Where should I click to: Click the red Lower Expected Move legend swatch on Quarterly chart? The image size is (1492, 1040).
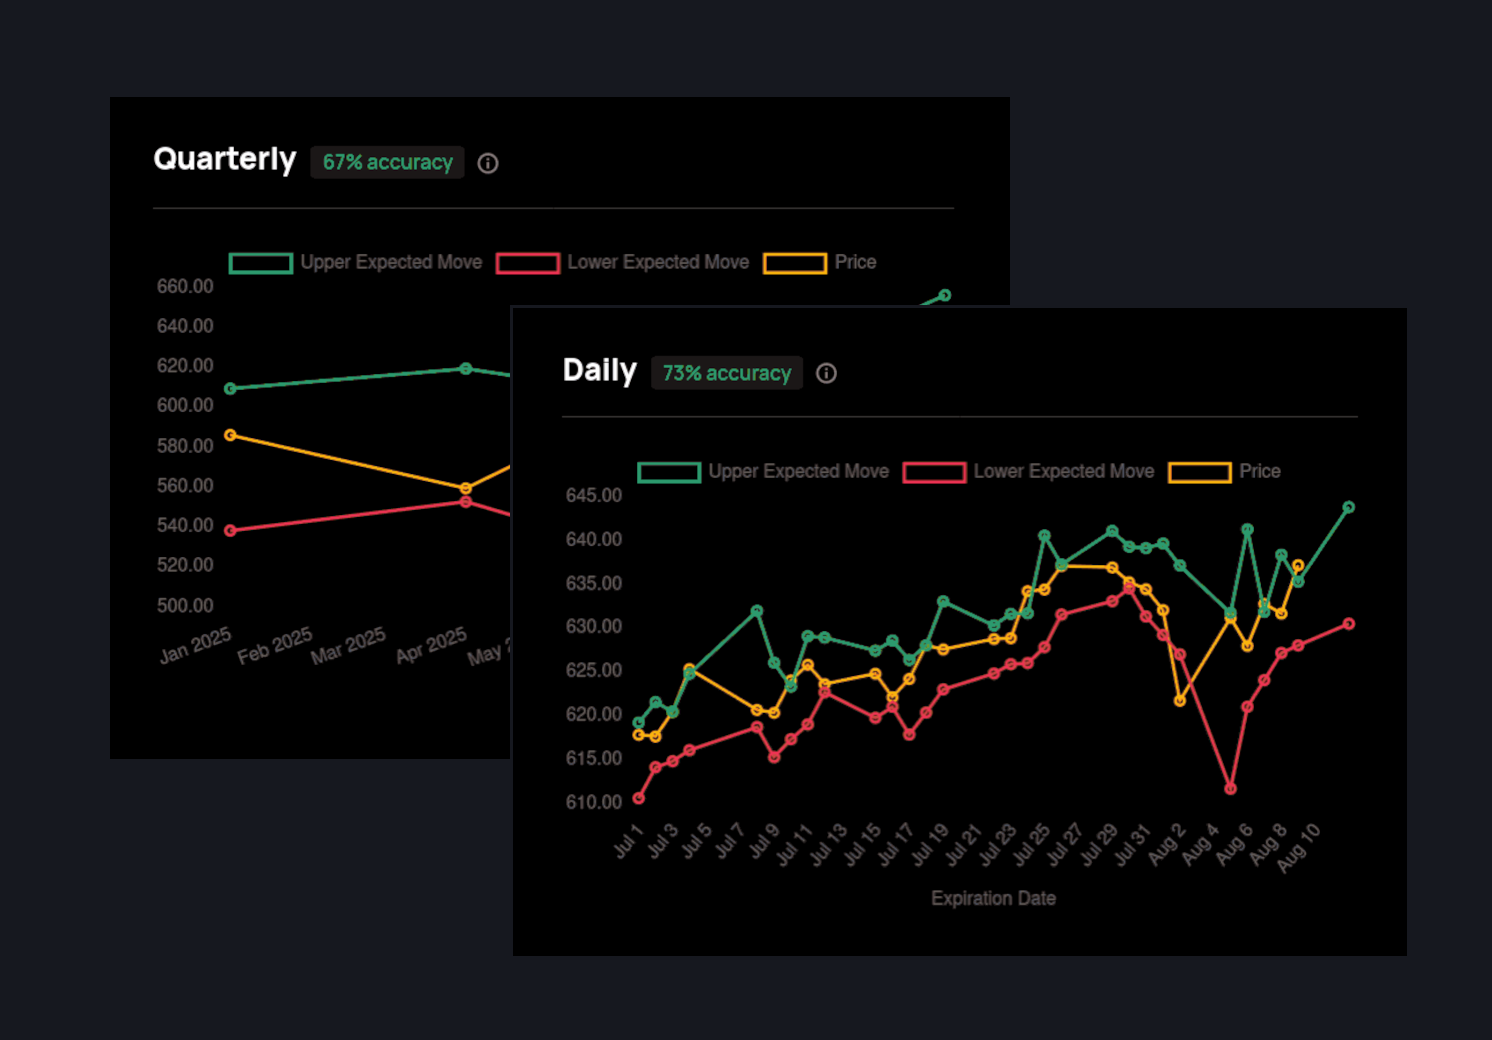click(x=528, y=262)
